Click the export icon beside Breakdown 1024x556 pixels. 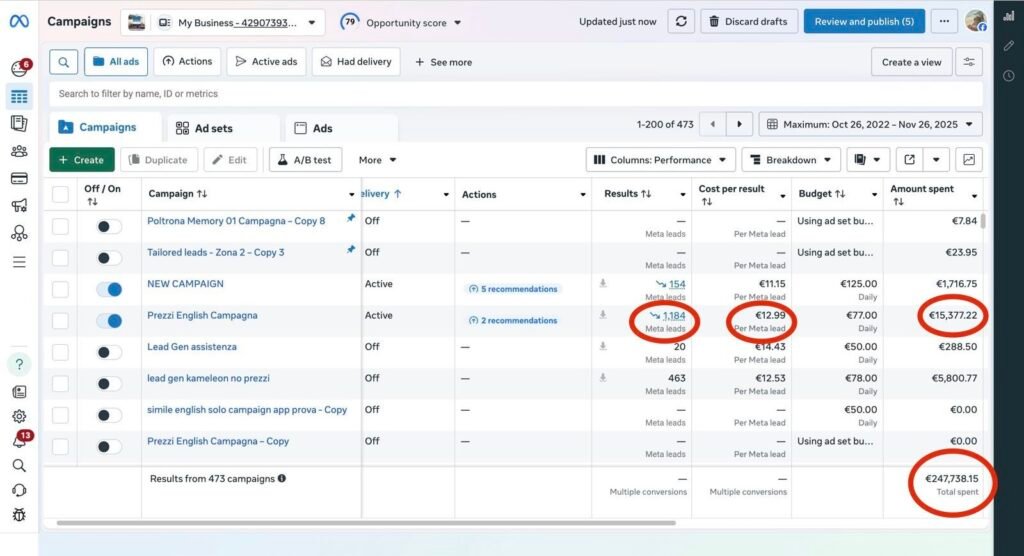click(x=909, y=160)
